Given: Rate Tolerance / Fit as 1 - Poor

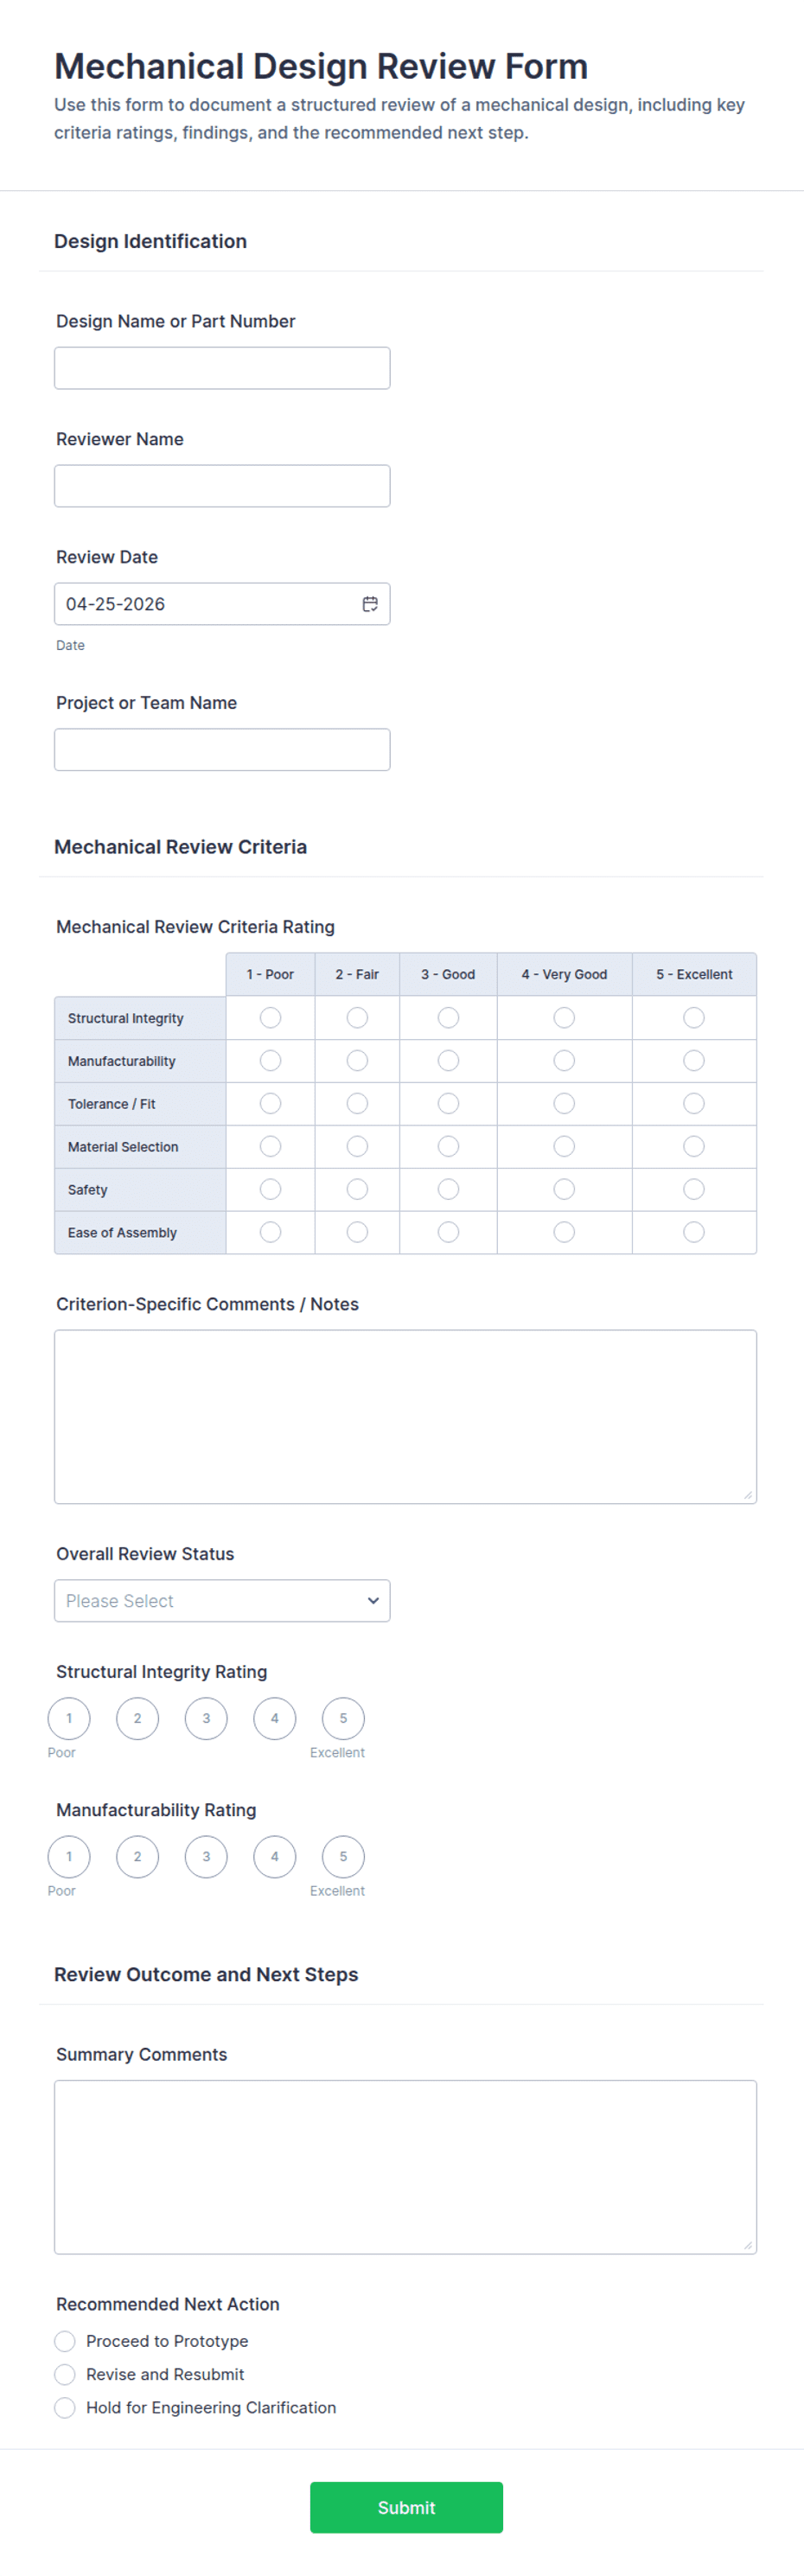Looking at the screenshot, I should click(x=270, y=1103).
